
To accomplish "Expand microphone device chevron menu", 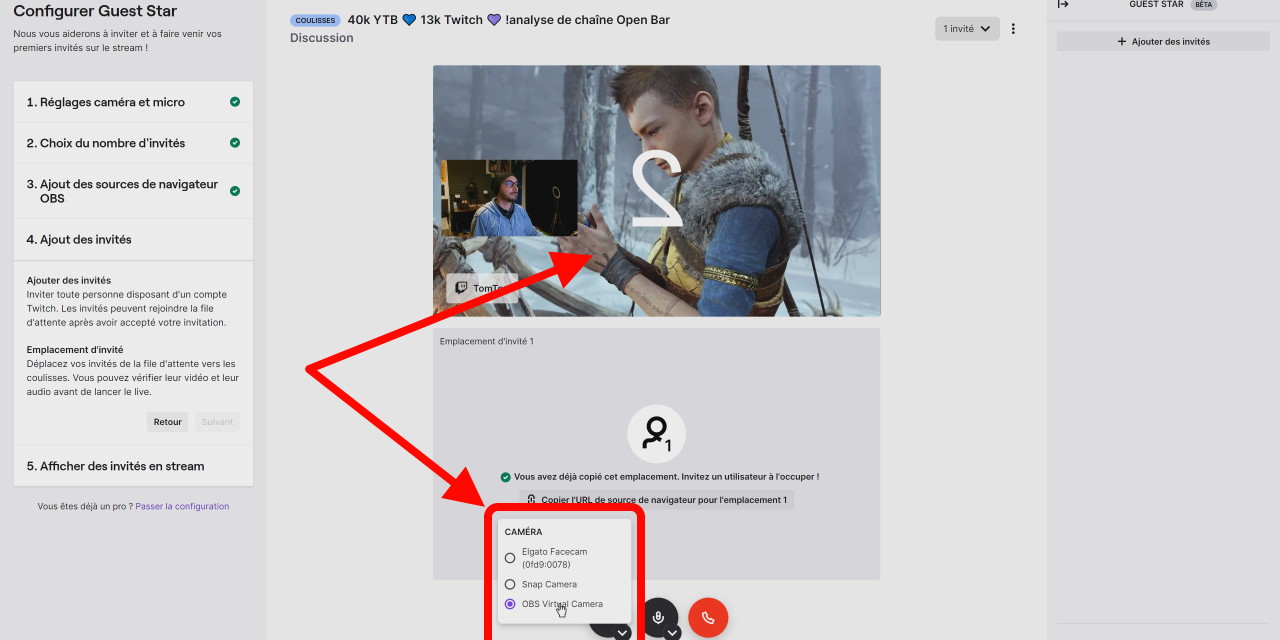I will coord(673,633).
